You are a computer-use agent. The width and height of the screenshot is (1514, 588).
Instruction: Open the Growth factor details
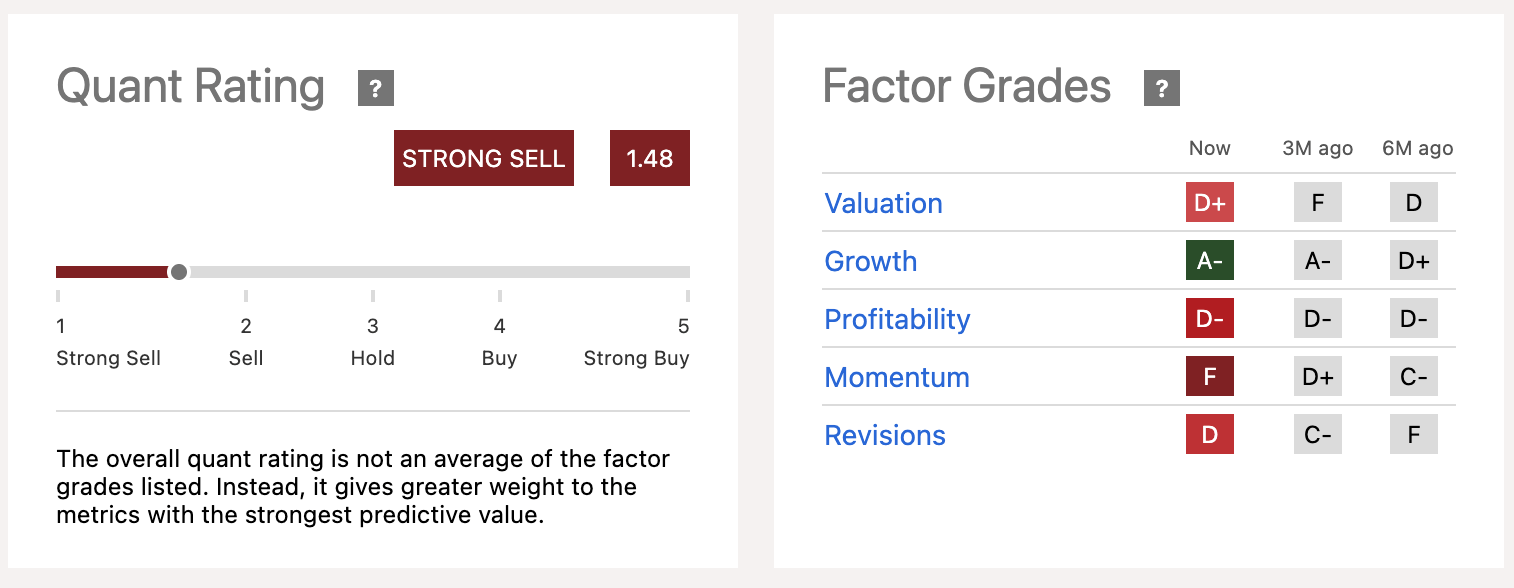(x=870, y=261)
